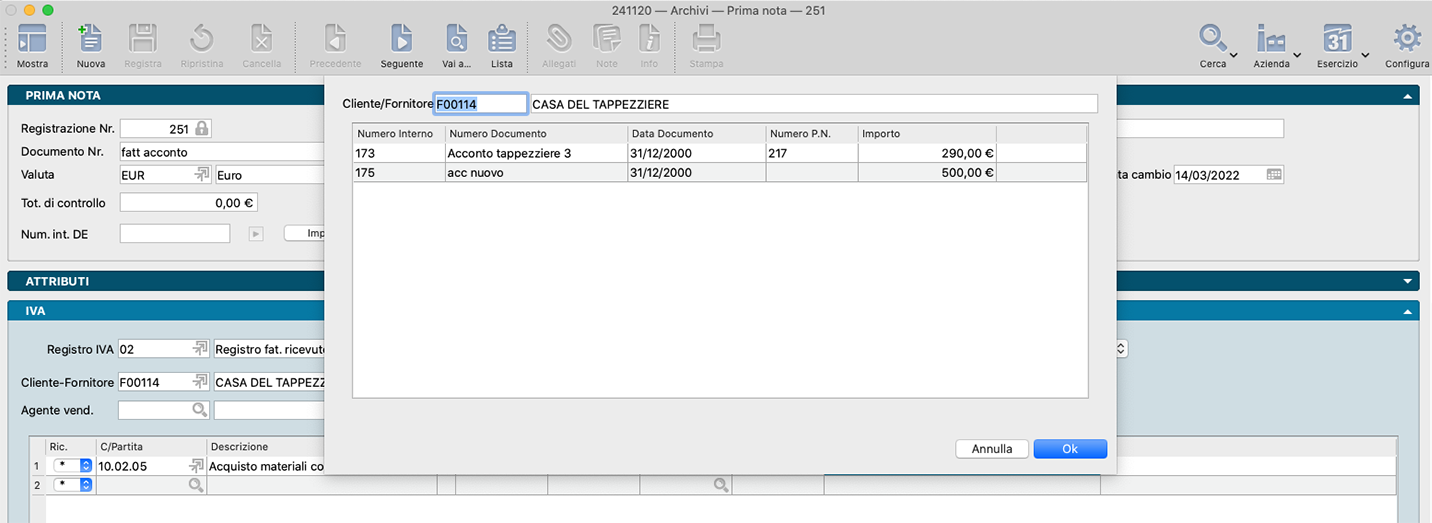Go to next record with Seguente
The width and height of the screenshot is (1432, 523).
click(x=401, y=41)
